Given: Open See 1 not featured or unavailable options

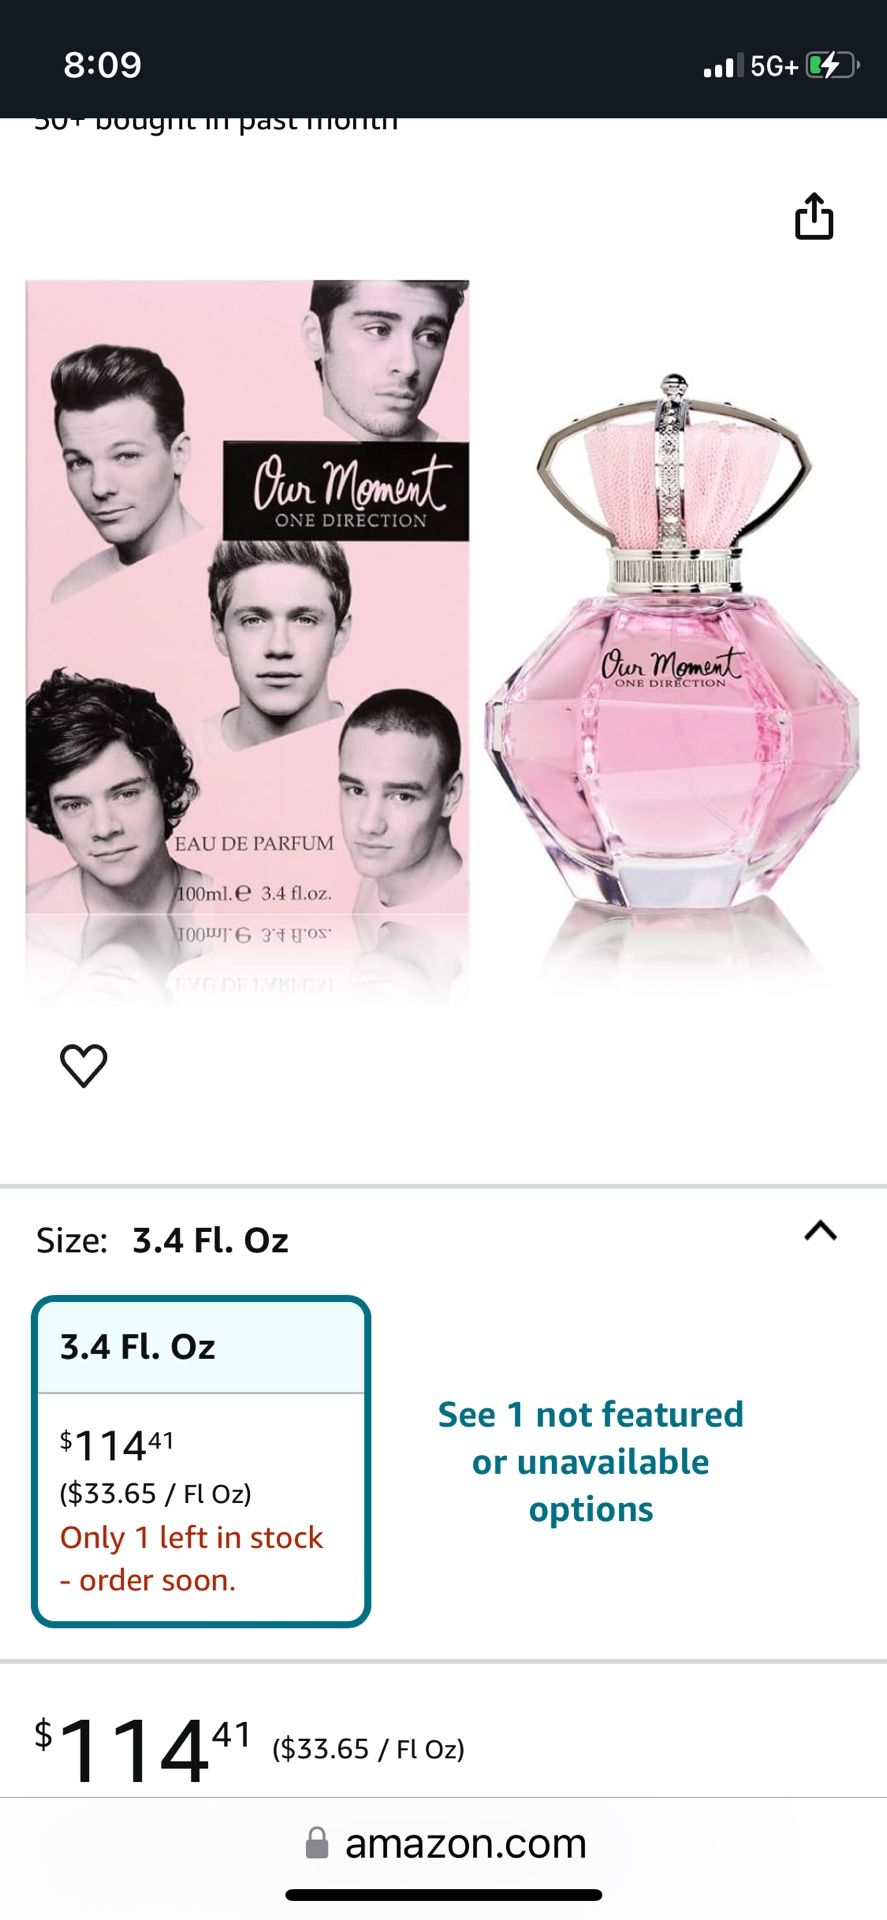Looking at the screenshot, I should coord(591,1461).
